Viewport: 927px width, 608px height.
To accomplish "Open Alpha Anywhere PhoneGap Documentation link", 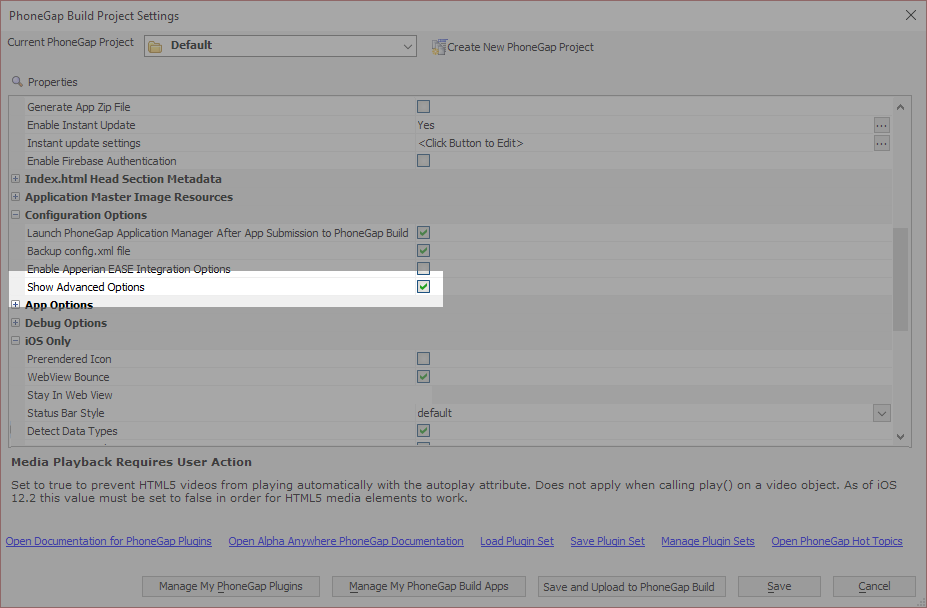I will point(346,541).
